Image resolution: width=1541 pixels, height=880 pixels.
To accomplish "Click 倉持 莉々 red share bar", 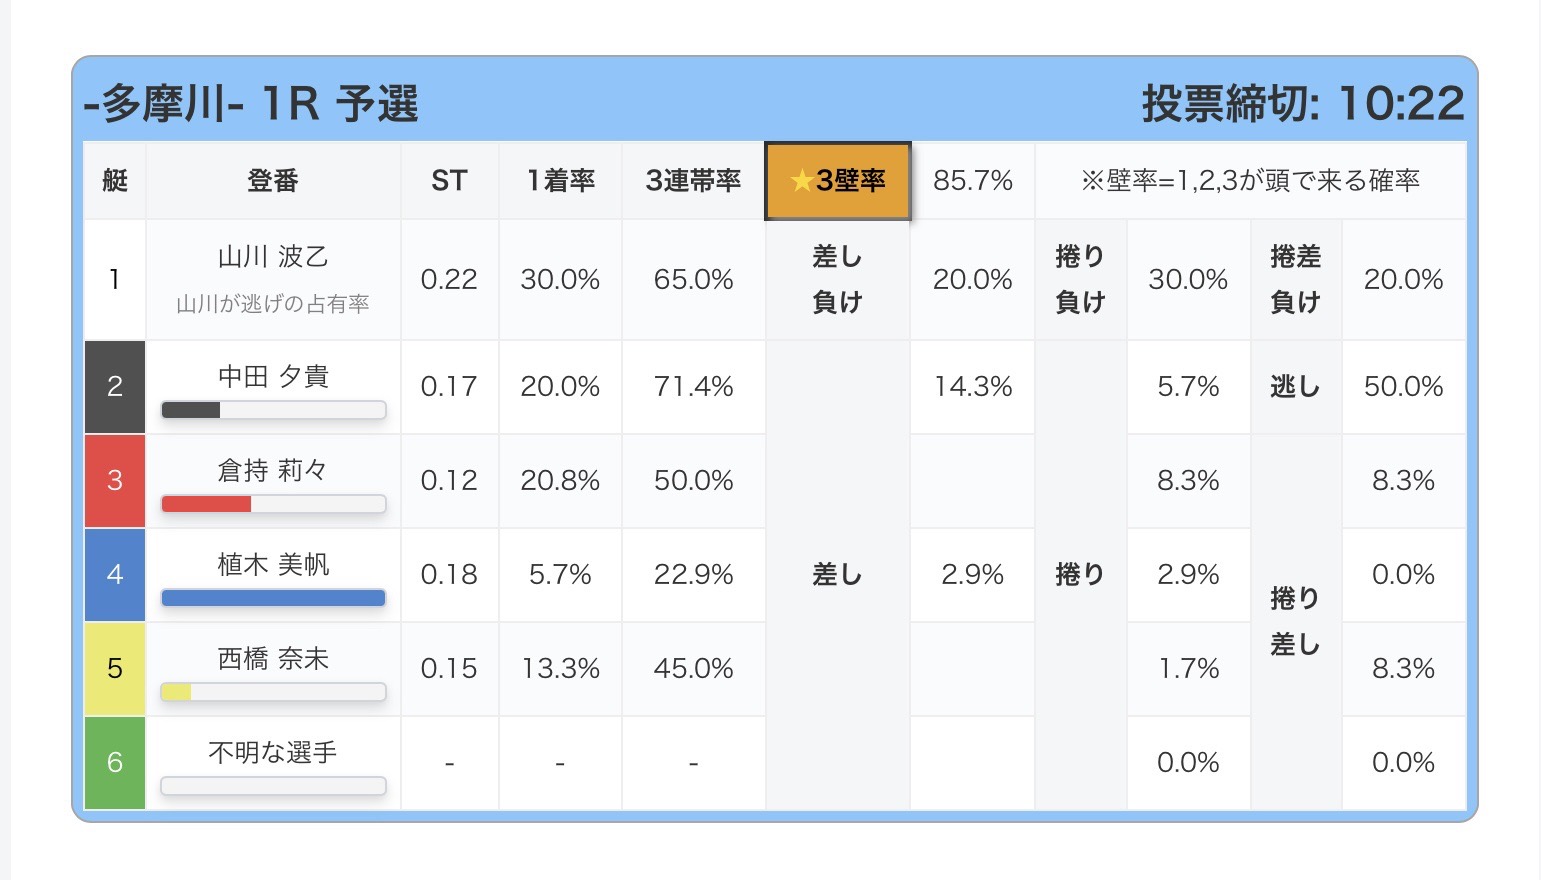I will [273, 504].
